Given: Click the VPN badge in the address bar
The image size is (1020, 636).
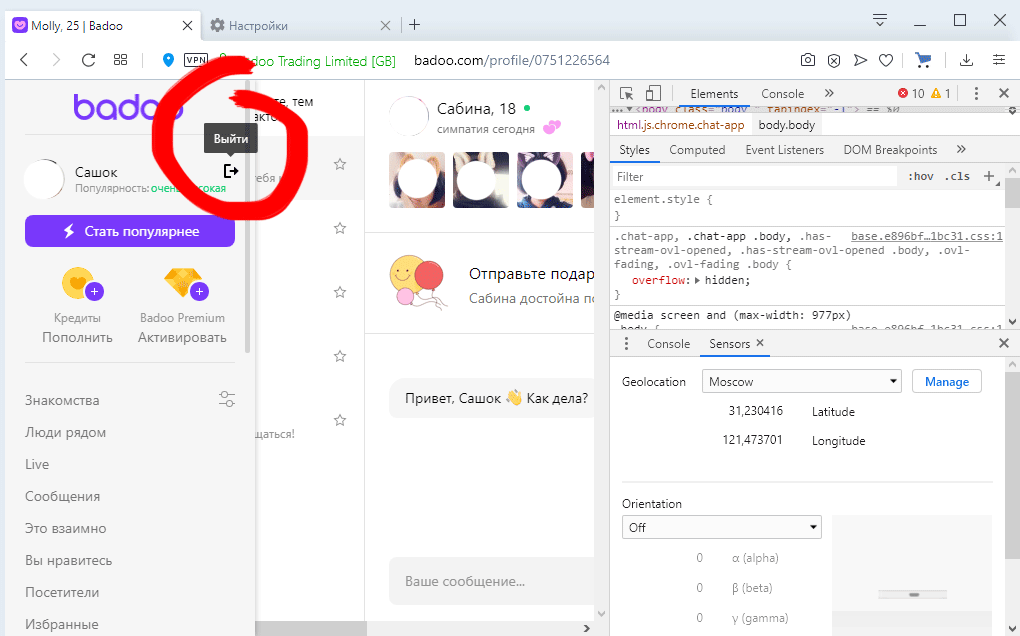Looking at the screenshot, I should 196,60.
